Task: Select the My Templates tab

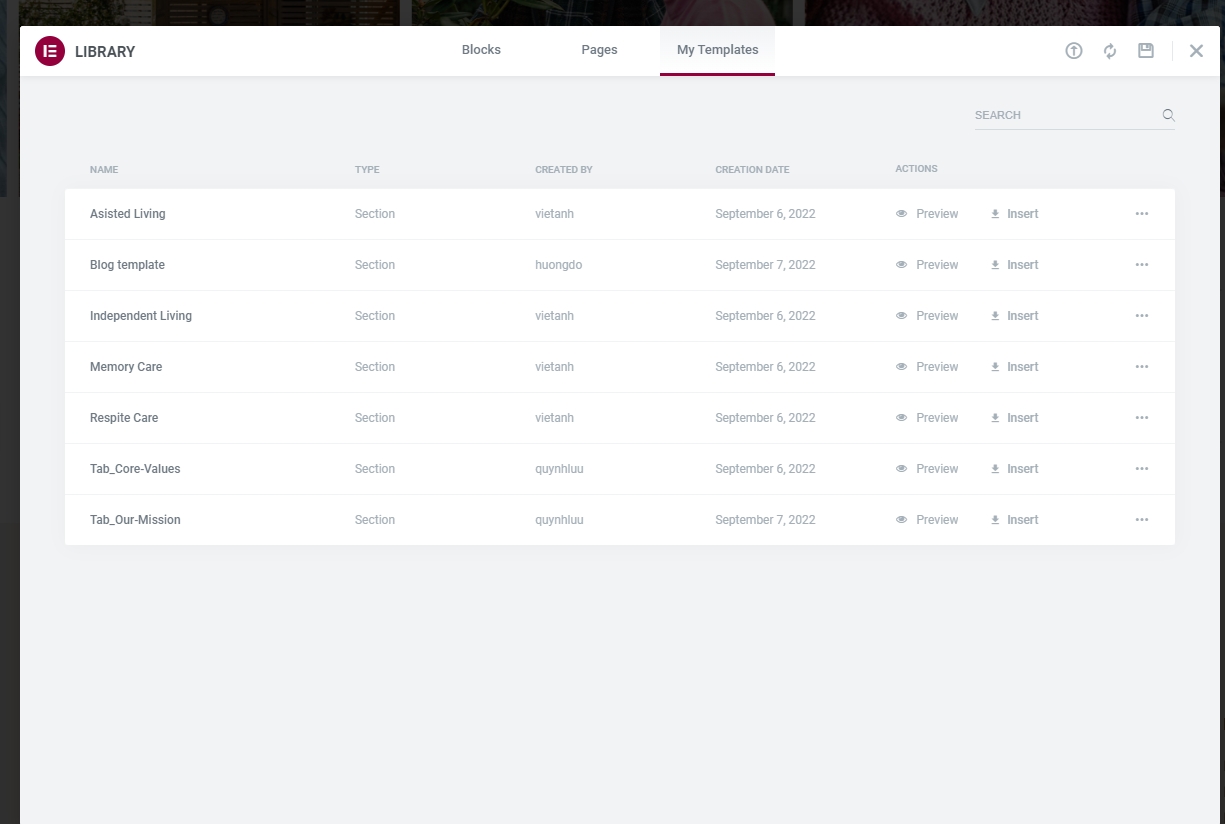Action: point(717,50)
